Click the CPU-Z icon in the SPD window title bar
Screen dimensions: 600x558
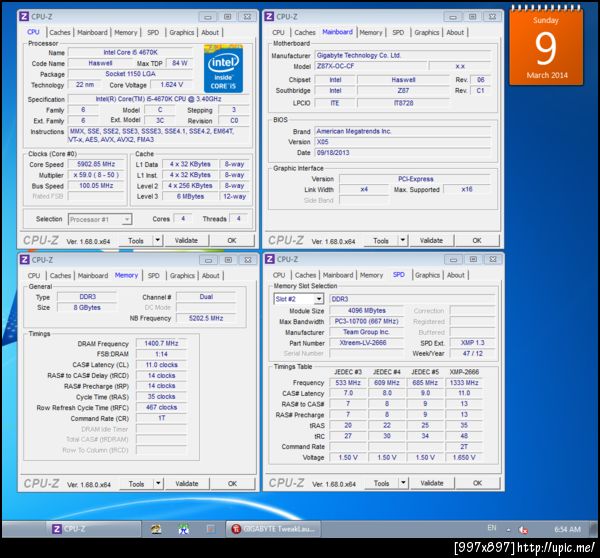pyautogui.click(x=269, y=259)
